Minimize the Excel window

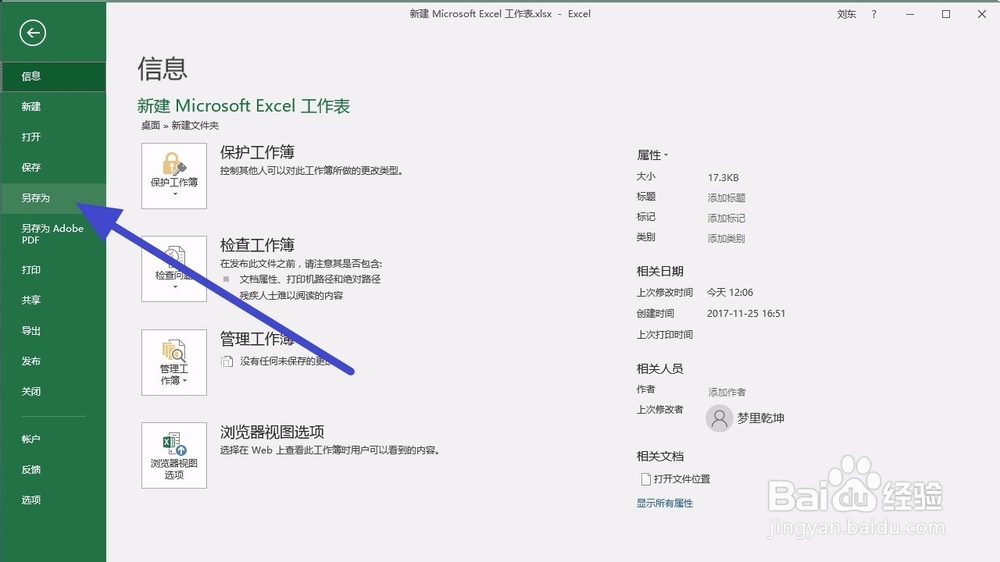[910, 14]
